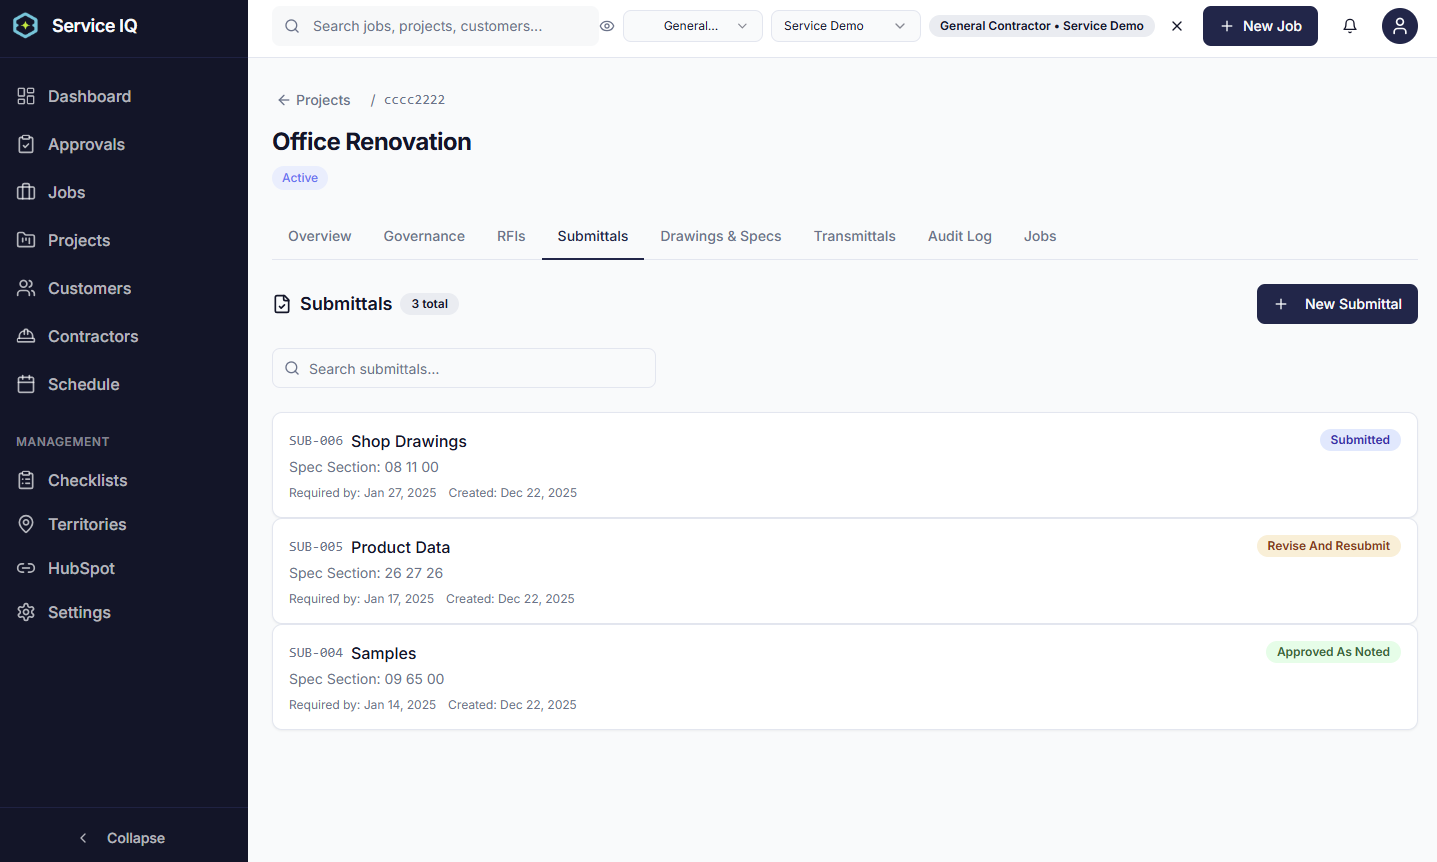The width and height of the screenshot is (1437, 862).
Task: Open HubSpot integration link
Action: pos(124,568)
